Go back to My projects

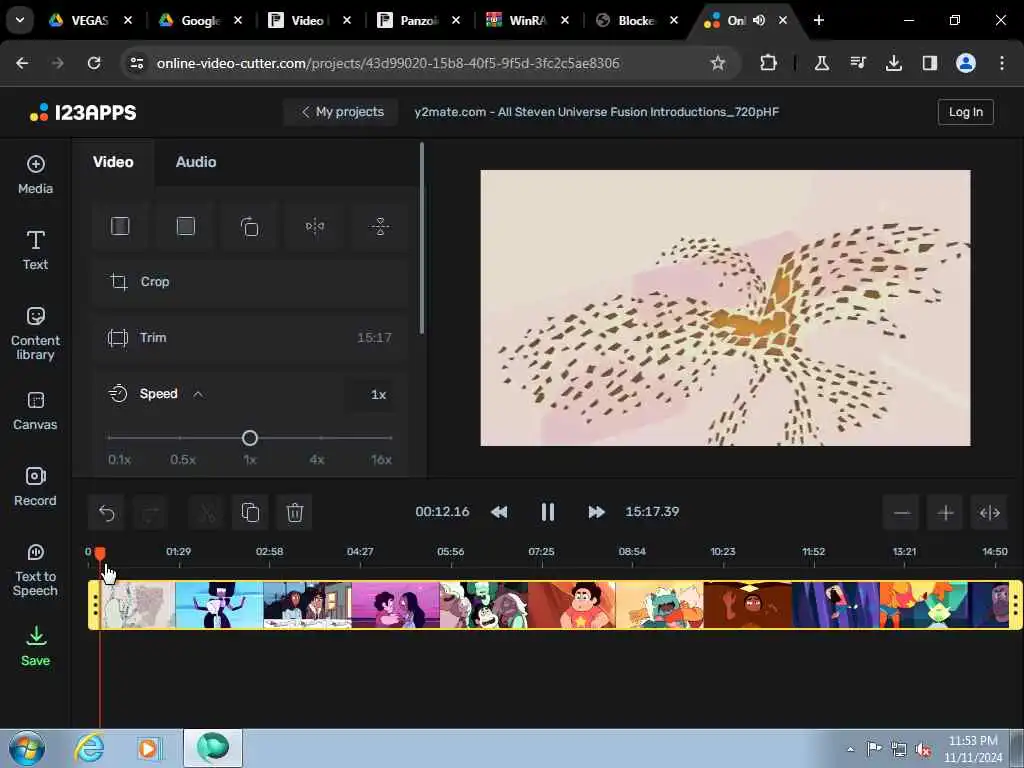click(342, 112)
